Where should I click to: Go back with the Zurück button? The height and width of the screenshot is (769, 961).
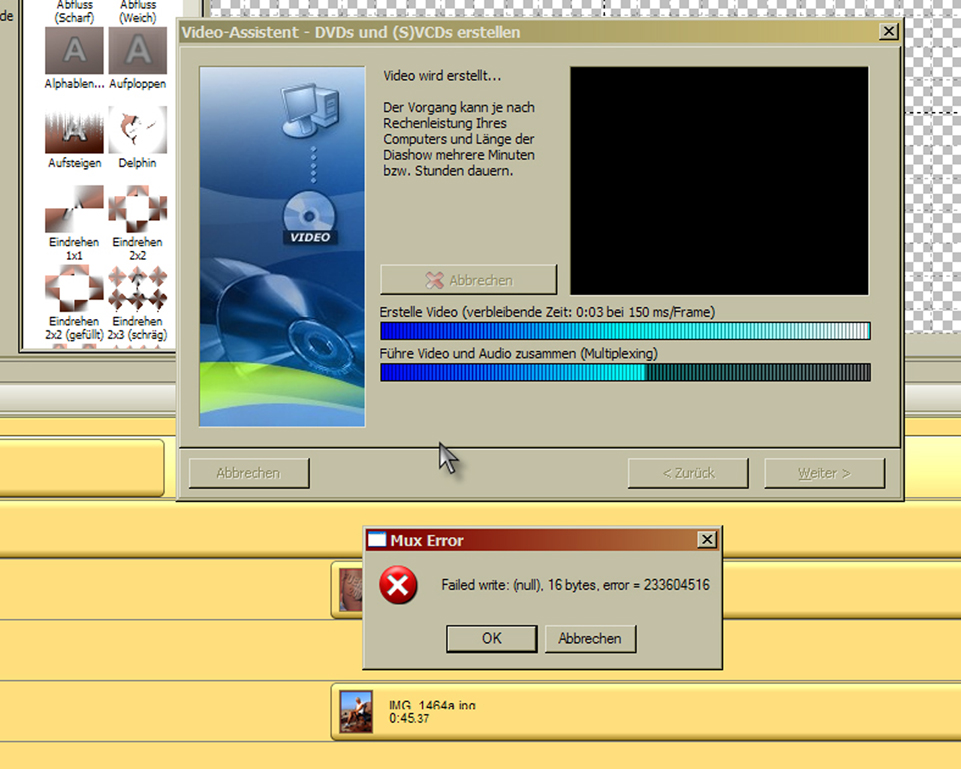(687, 473)
